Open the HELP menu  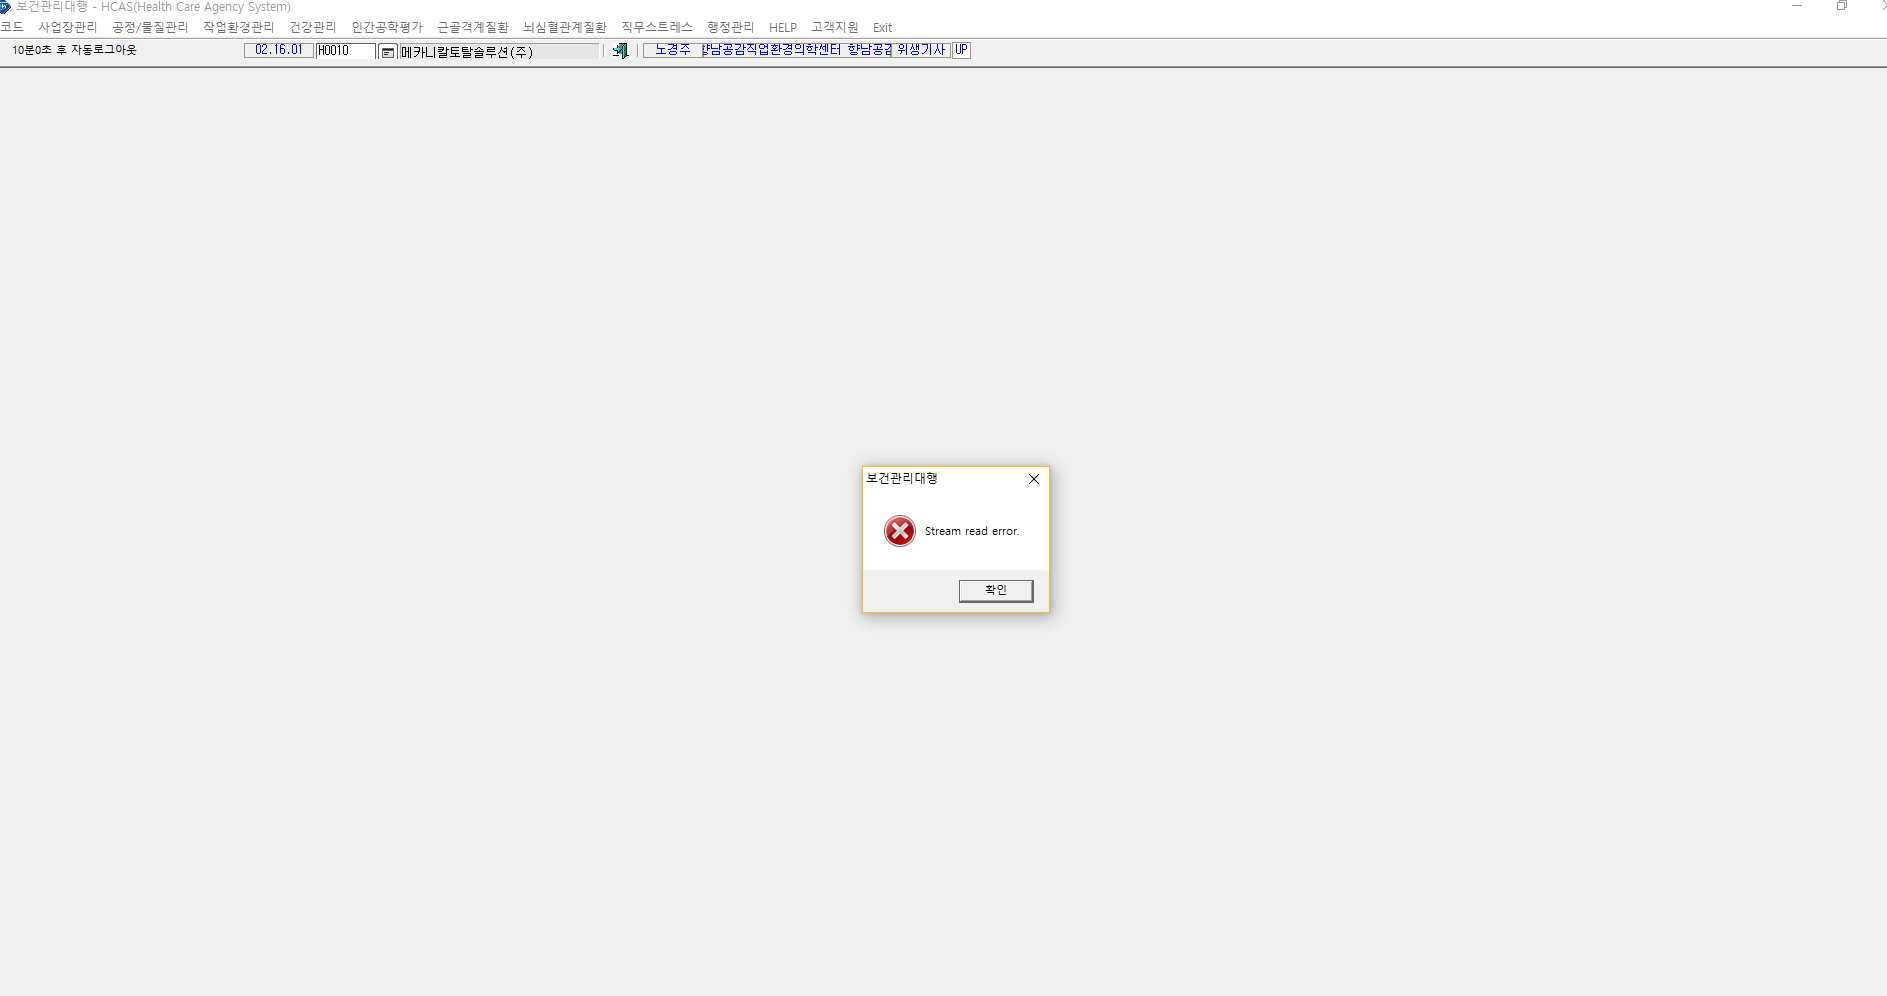[783, 28]
